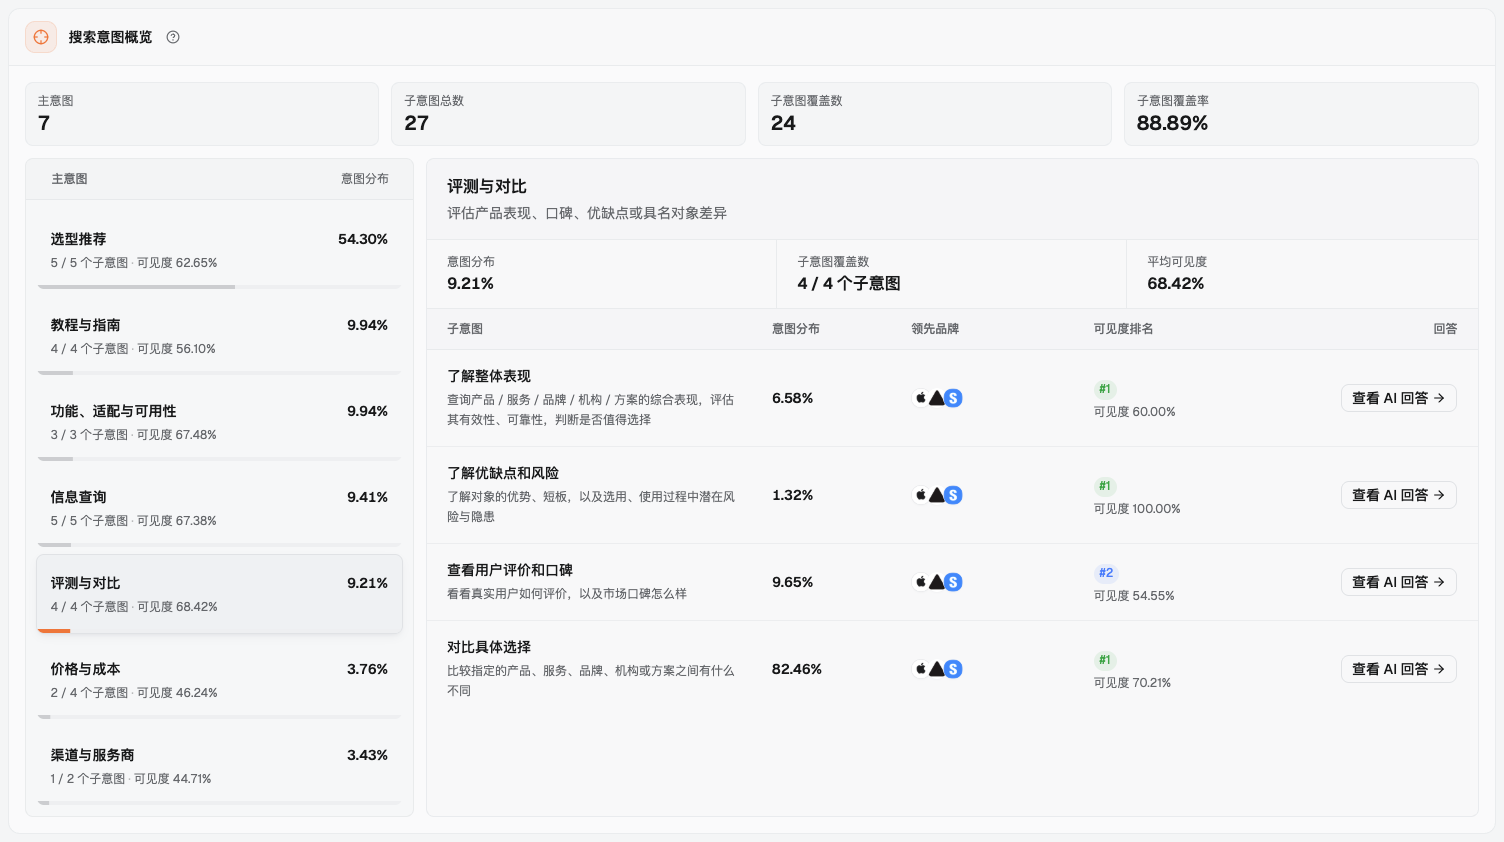Image resolution: width=1504 pixels, height=842 pixels.
Task: Click the 了解整体表现 subintent title
Action: [489, 376]
